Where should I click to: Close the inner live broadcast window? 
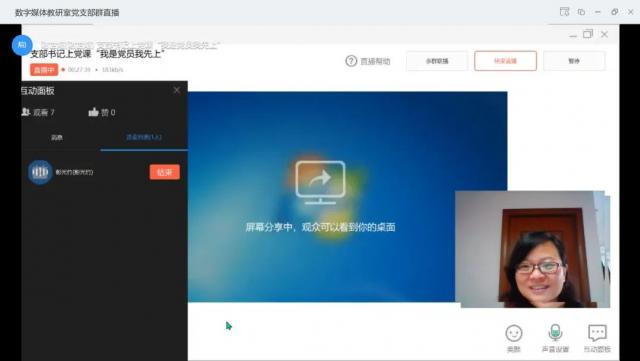[x=604, y=34]
